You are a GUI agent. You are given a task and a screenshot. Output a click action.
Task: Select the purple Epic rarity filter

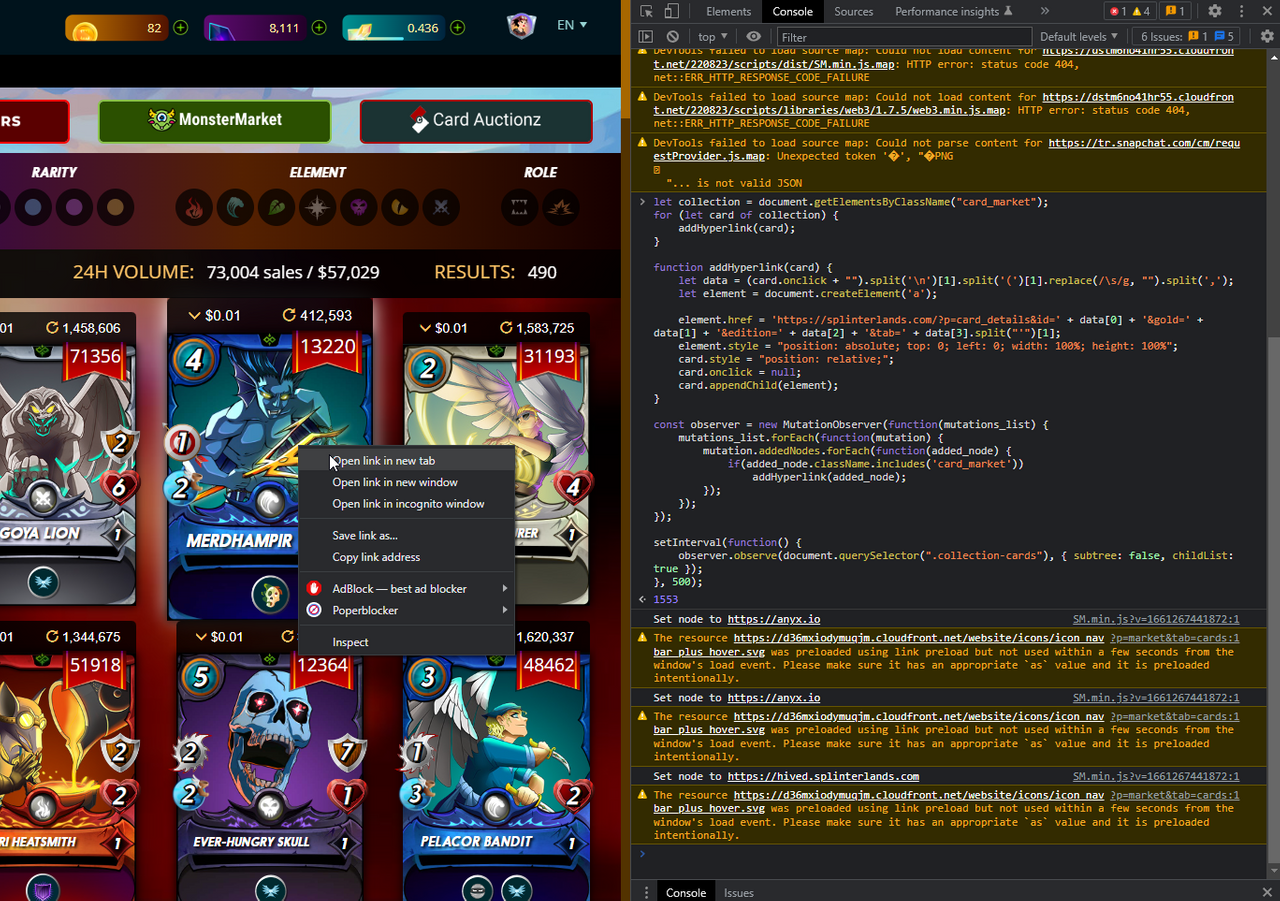[x=74, y=208]
